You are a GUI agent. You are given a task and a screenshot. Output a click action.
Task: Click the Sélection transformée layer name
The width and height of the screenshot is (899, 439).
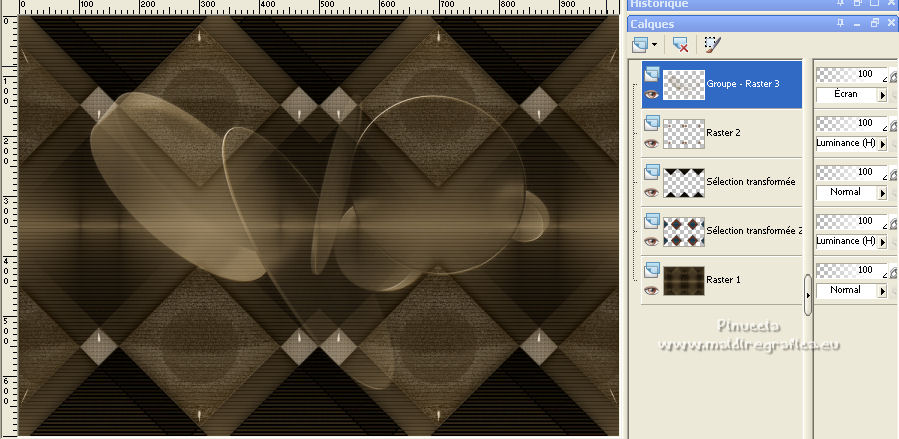(x=751, y=182)
